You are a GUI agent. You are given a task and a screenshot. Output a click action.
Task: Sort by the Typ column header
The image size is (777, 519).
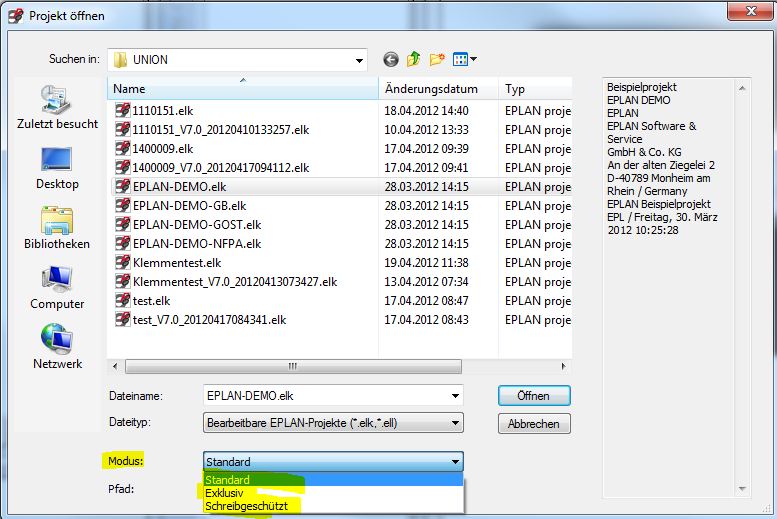click(x=535, y=89)
